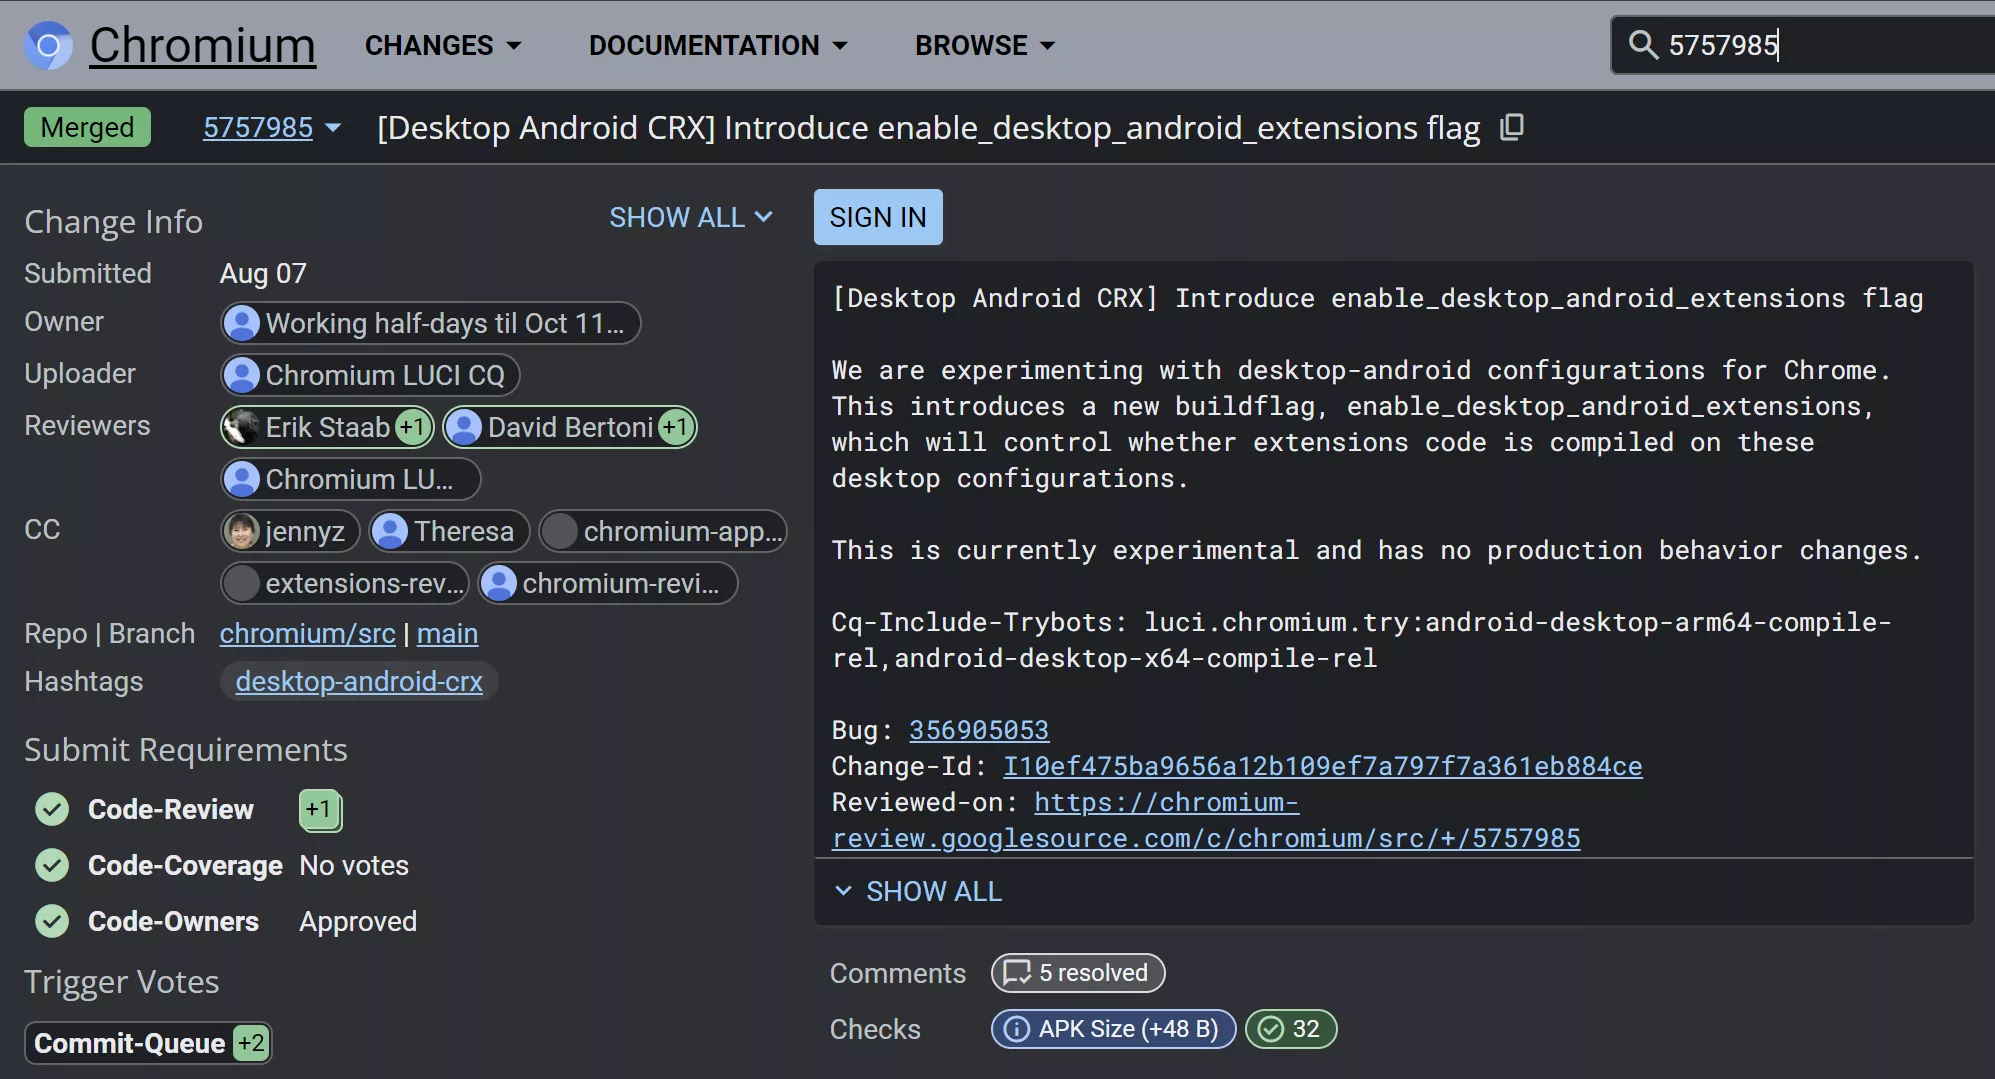The width and height of the screenshot is (1995, 1079).
Task: Click the Chromium LU... reviewer chip
Action: pos(350,479)
